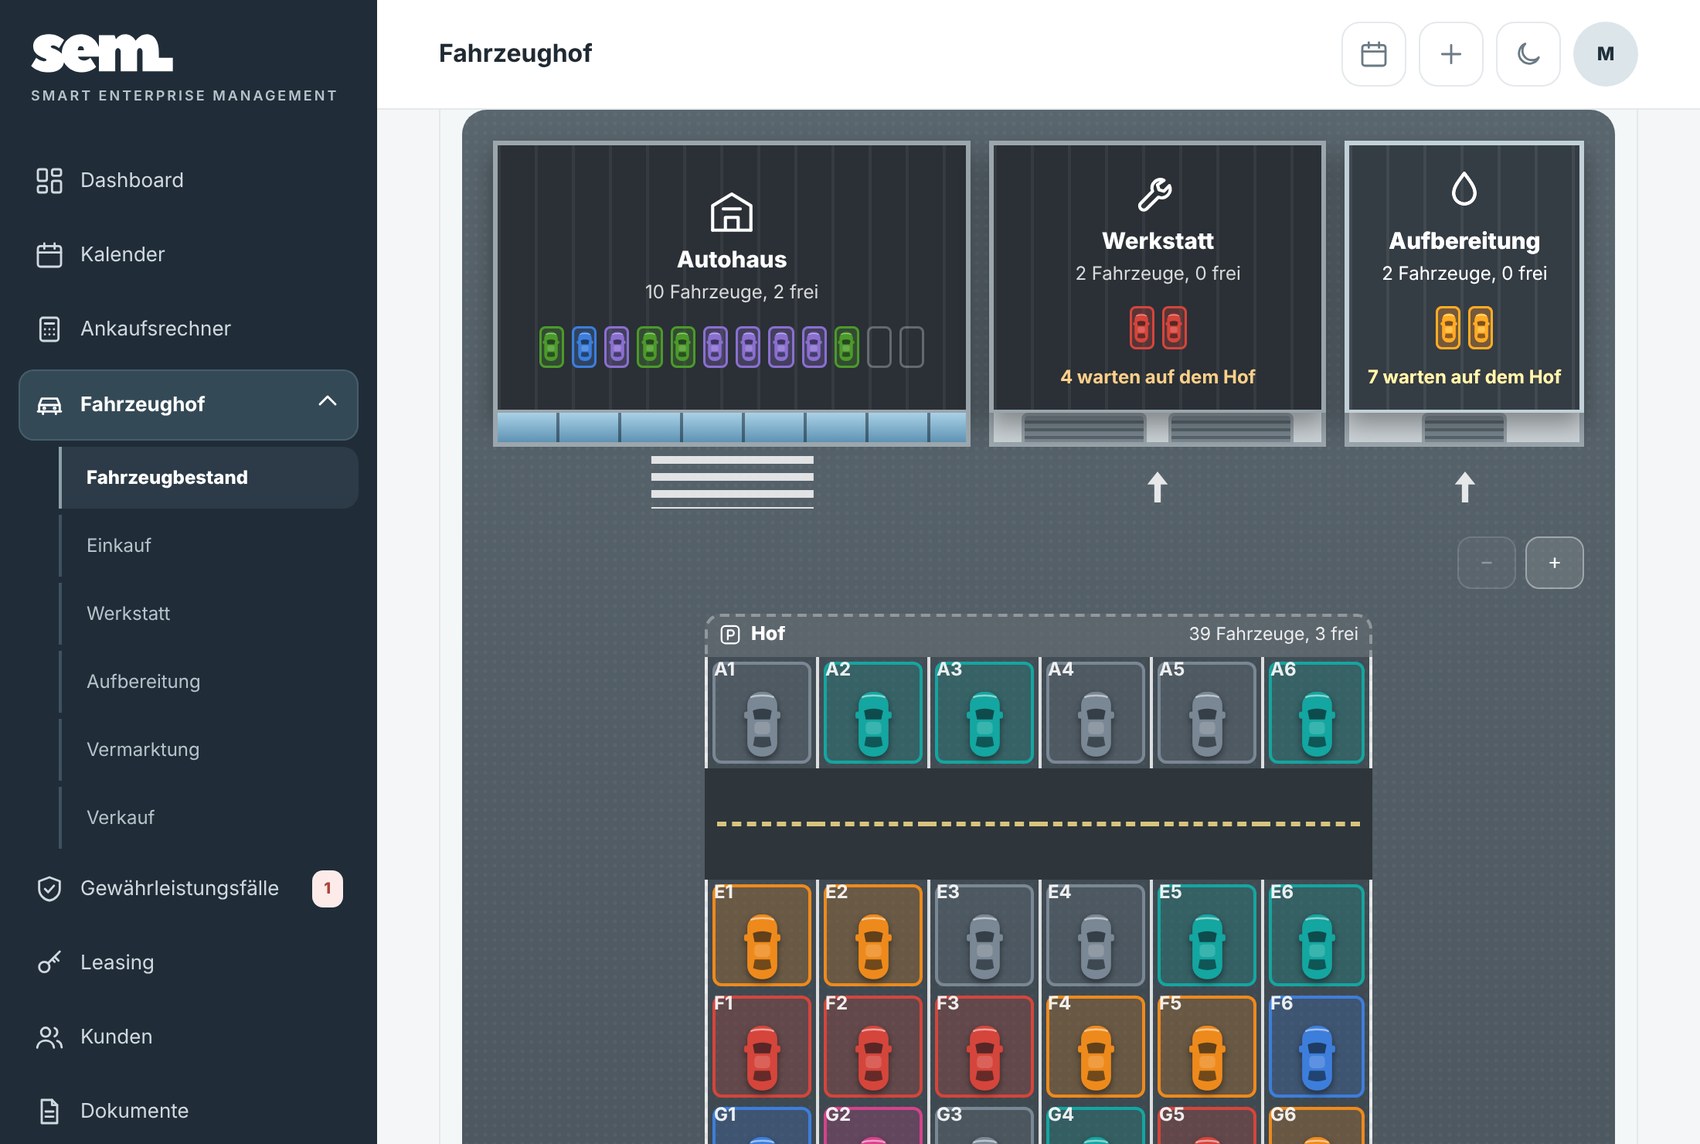Select the Fahrzeugbestand submenu item
This screenshot has width=1700, height=1144.
[209, 477]
